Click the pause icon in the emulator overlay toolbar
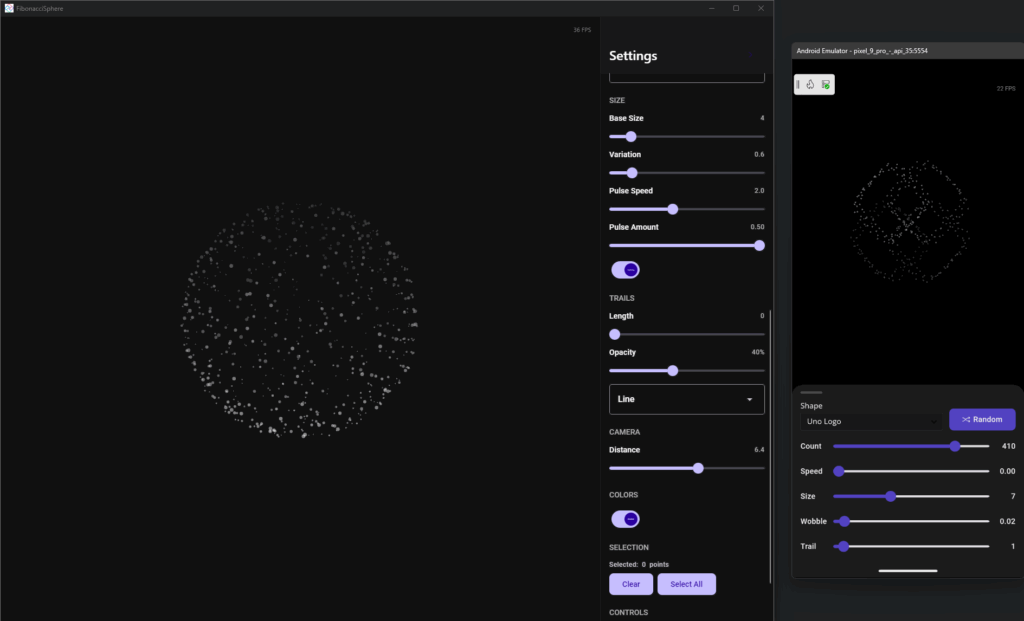Screen dimensions: 1024x621 798,84
